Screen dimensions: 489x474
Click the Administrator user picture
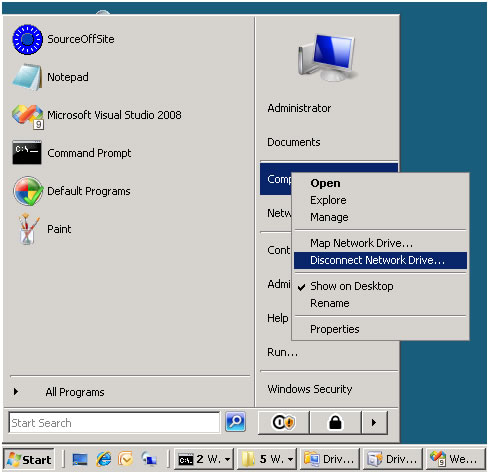328,57
